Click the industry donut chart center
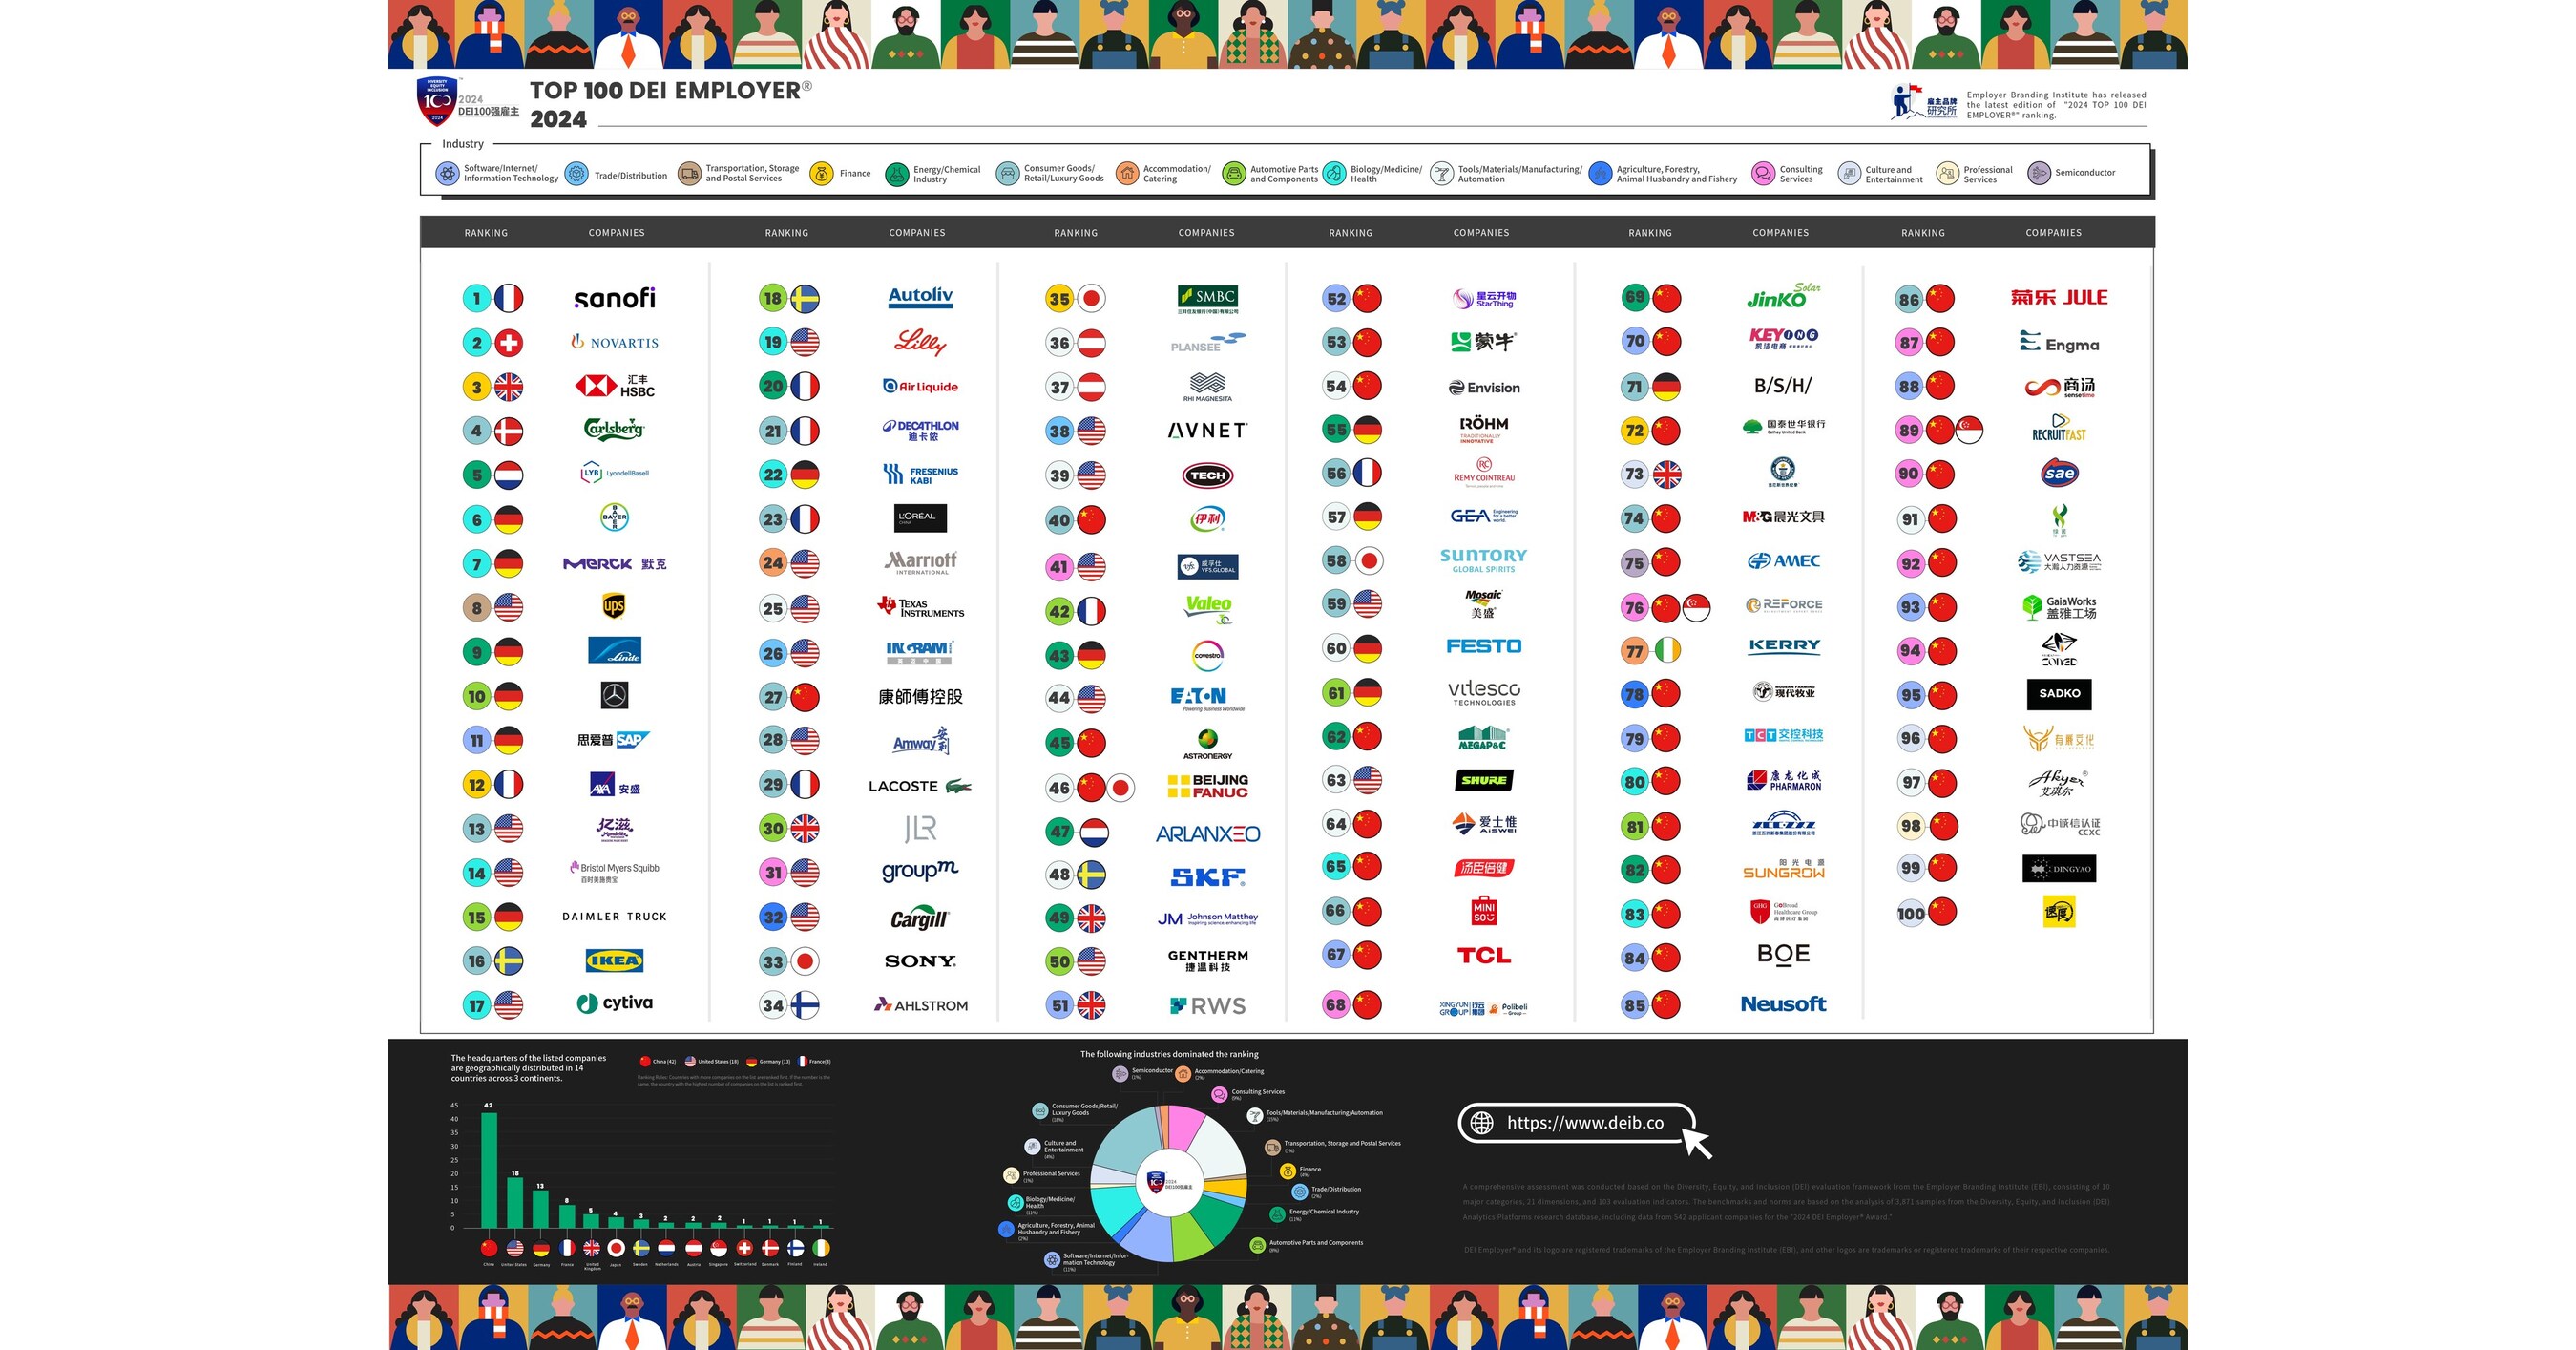The image size is (2576, 1350). [1168, 1183]
